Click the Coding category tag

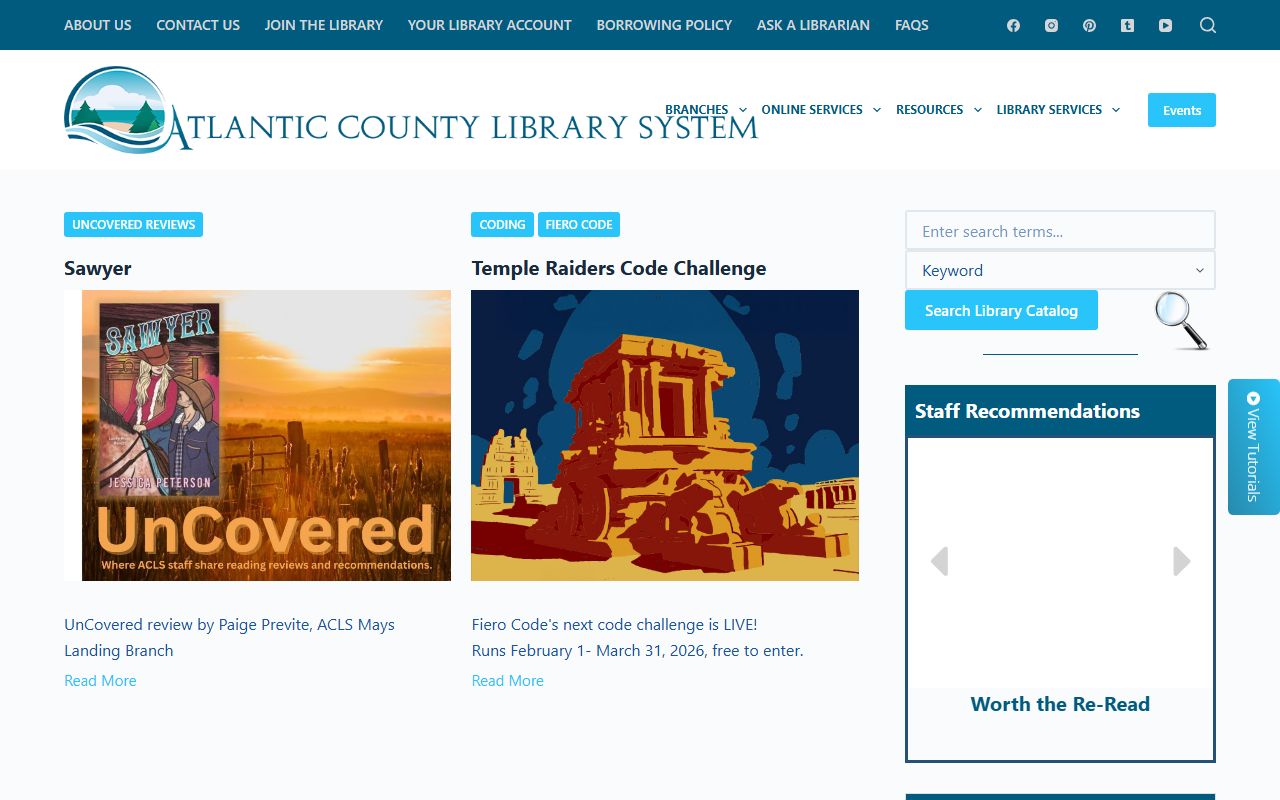502,224
